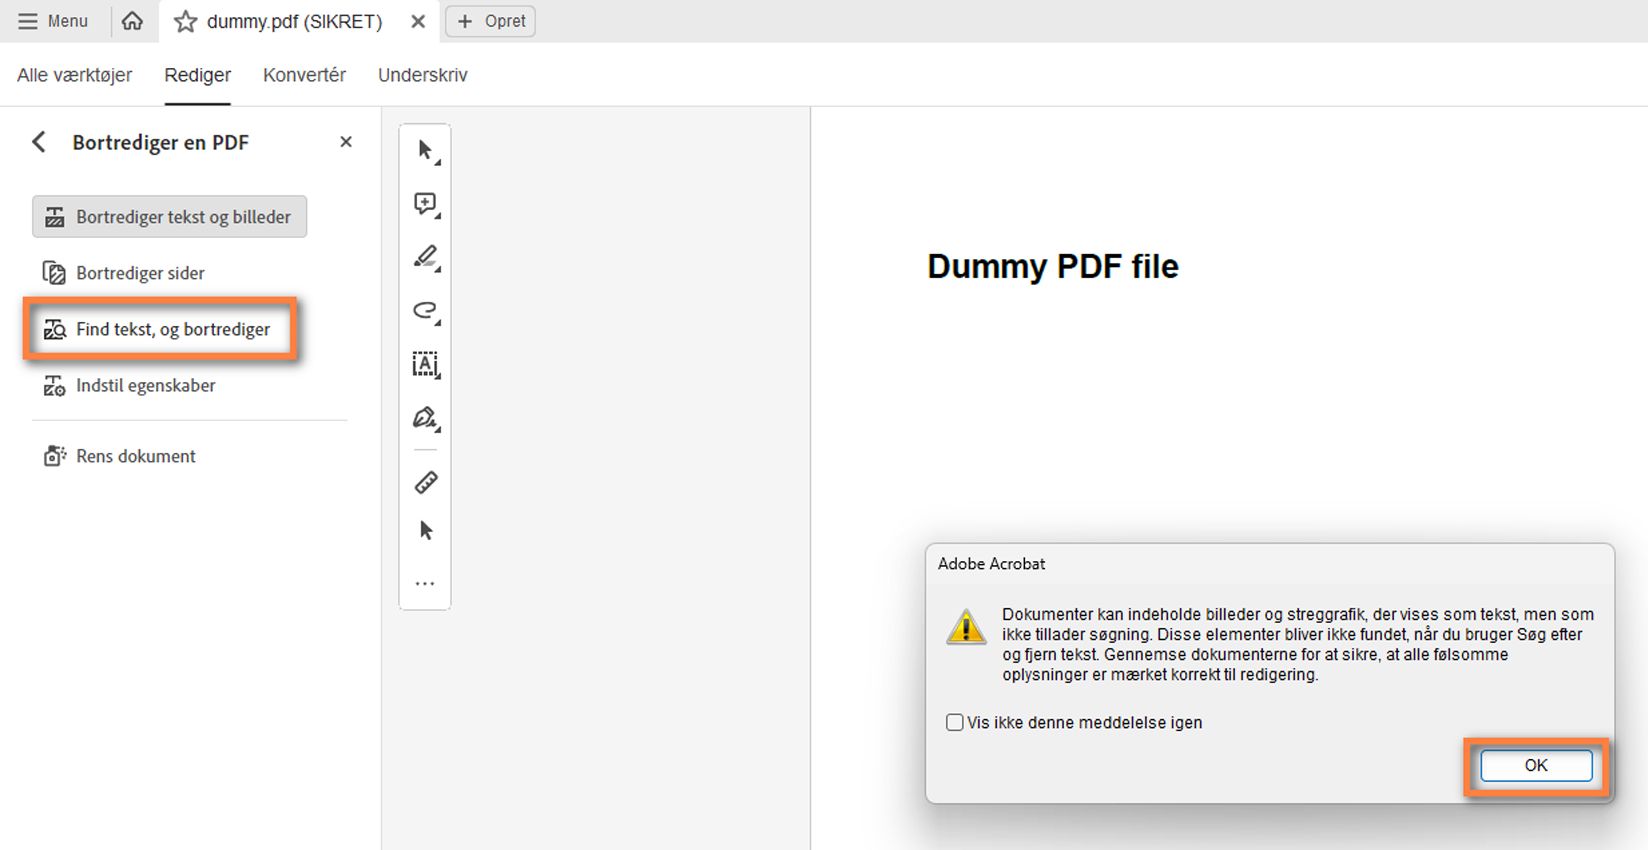Open the Underskriv tab
The height and width of the screenshot is (850, 1648).
point(422,75)
